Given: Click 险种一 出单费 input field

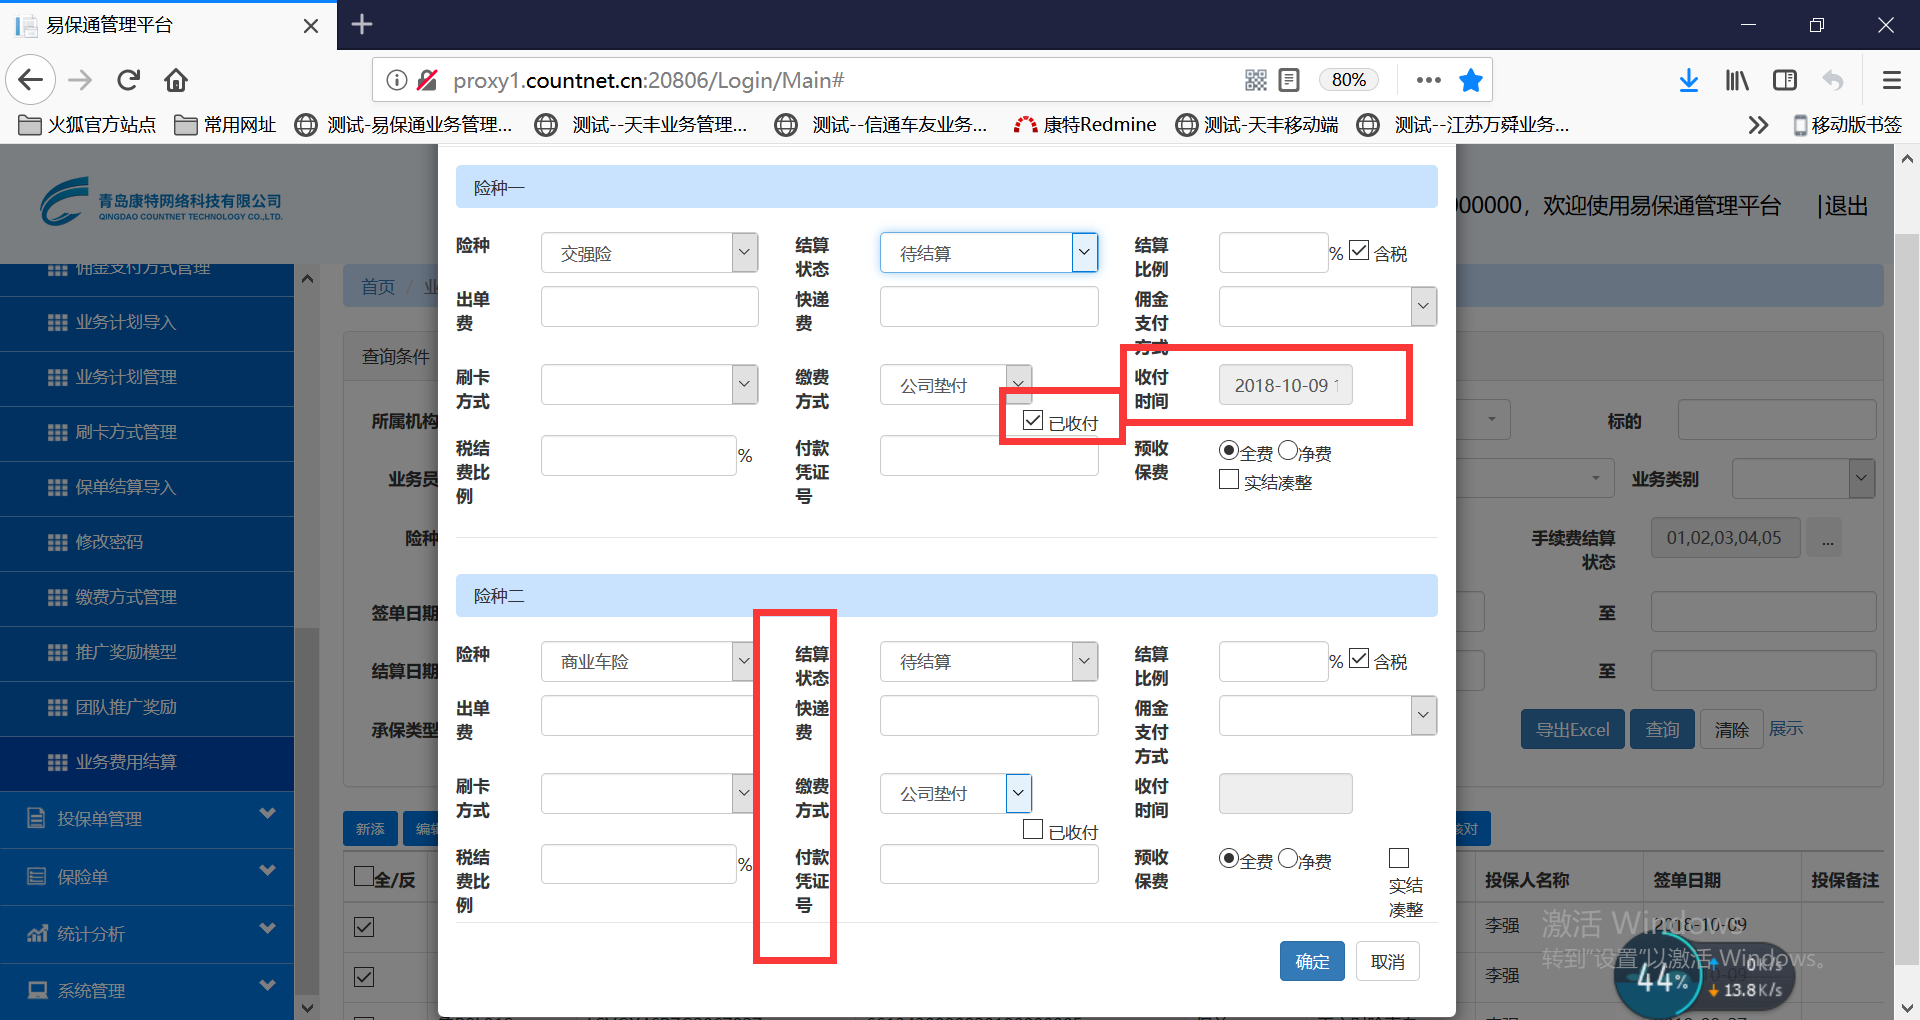Looking at the screenshot, I should (x=649, y=307).
